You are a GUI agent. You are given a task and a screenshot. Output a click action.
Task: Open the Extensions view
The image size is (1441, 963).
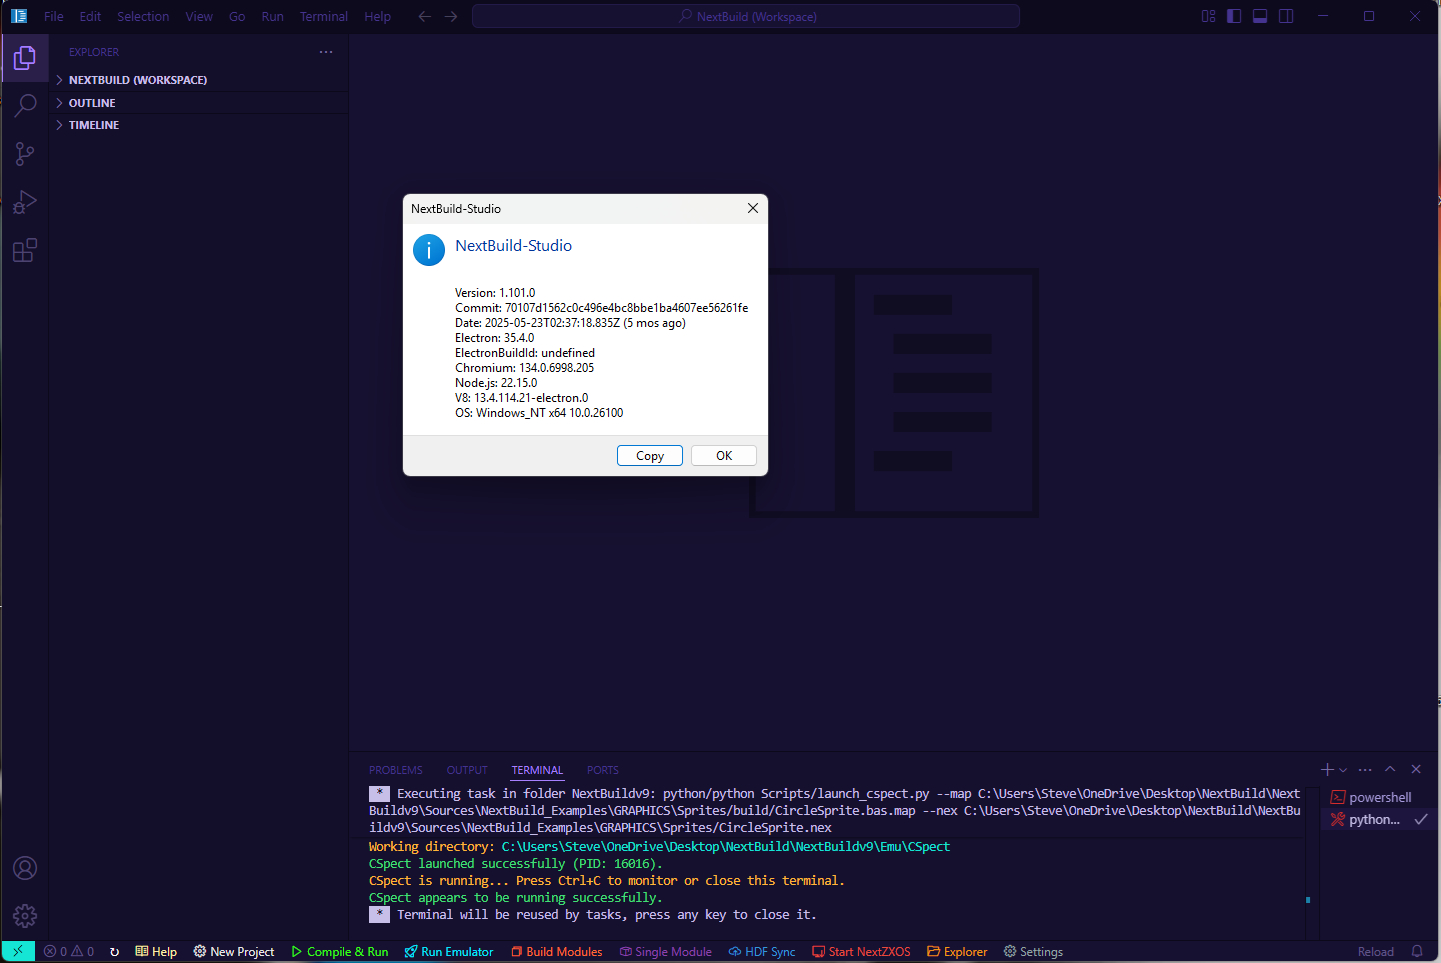[25, 250]
